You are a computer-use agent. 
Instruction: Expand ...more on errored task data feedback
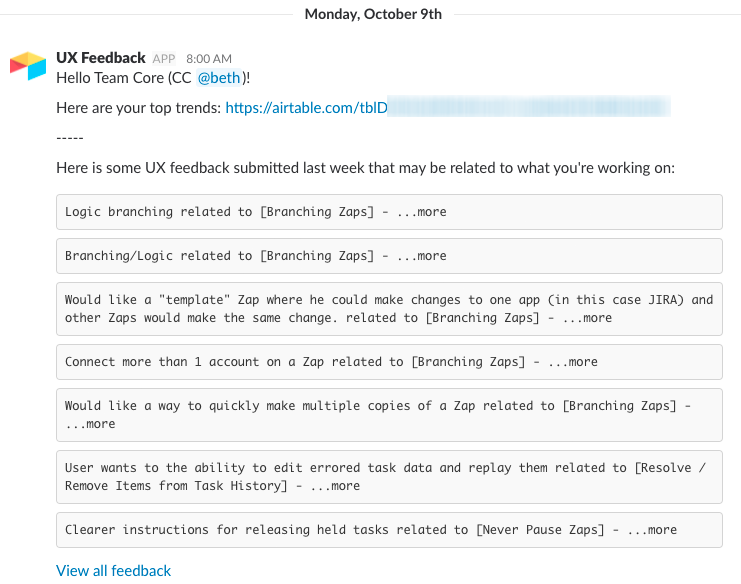335,486
